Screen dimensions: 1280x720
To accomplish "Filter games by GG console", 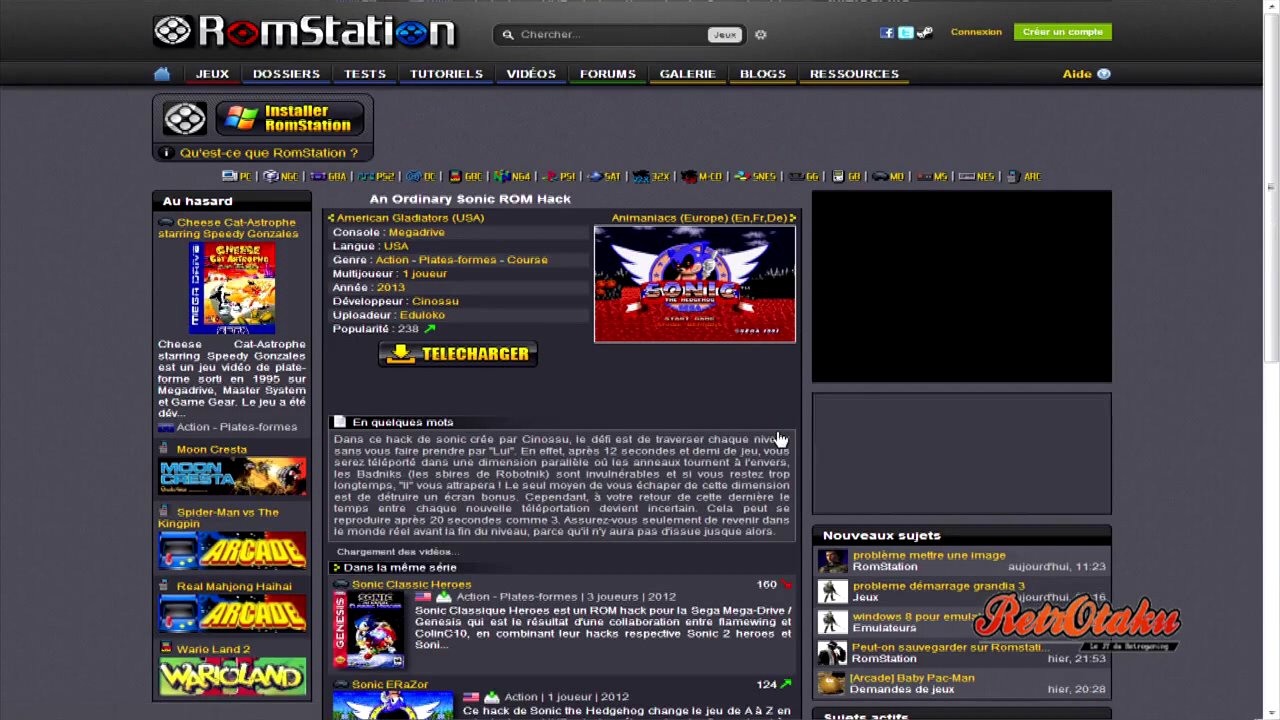I will pyautogui.click(x=804, y=176).
